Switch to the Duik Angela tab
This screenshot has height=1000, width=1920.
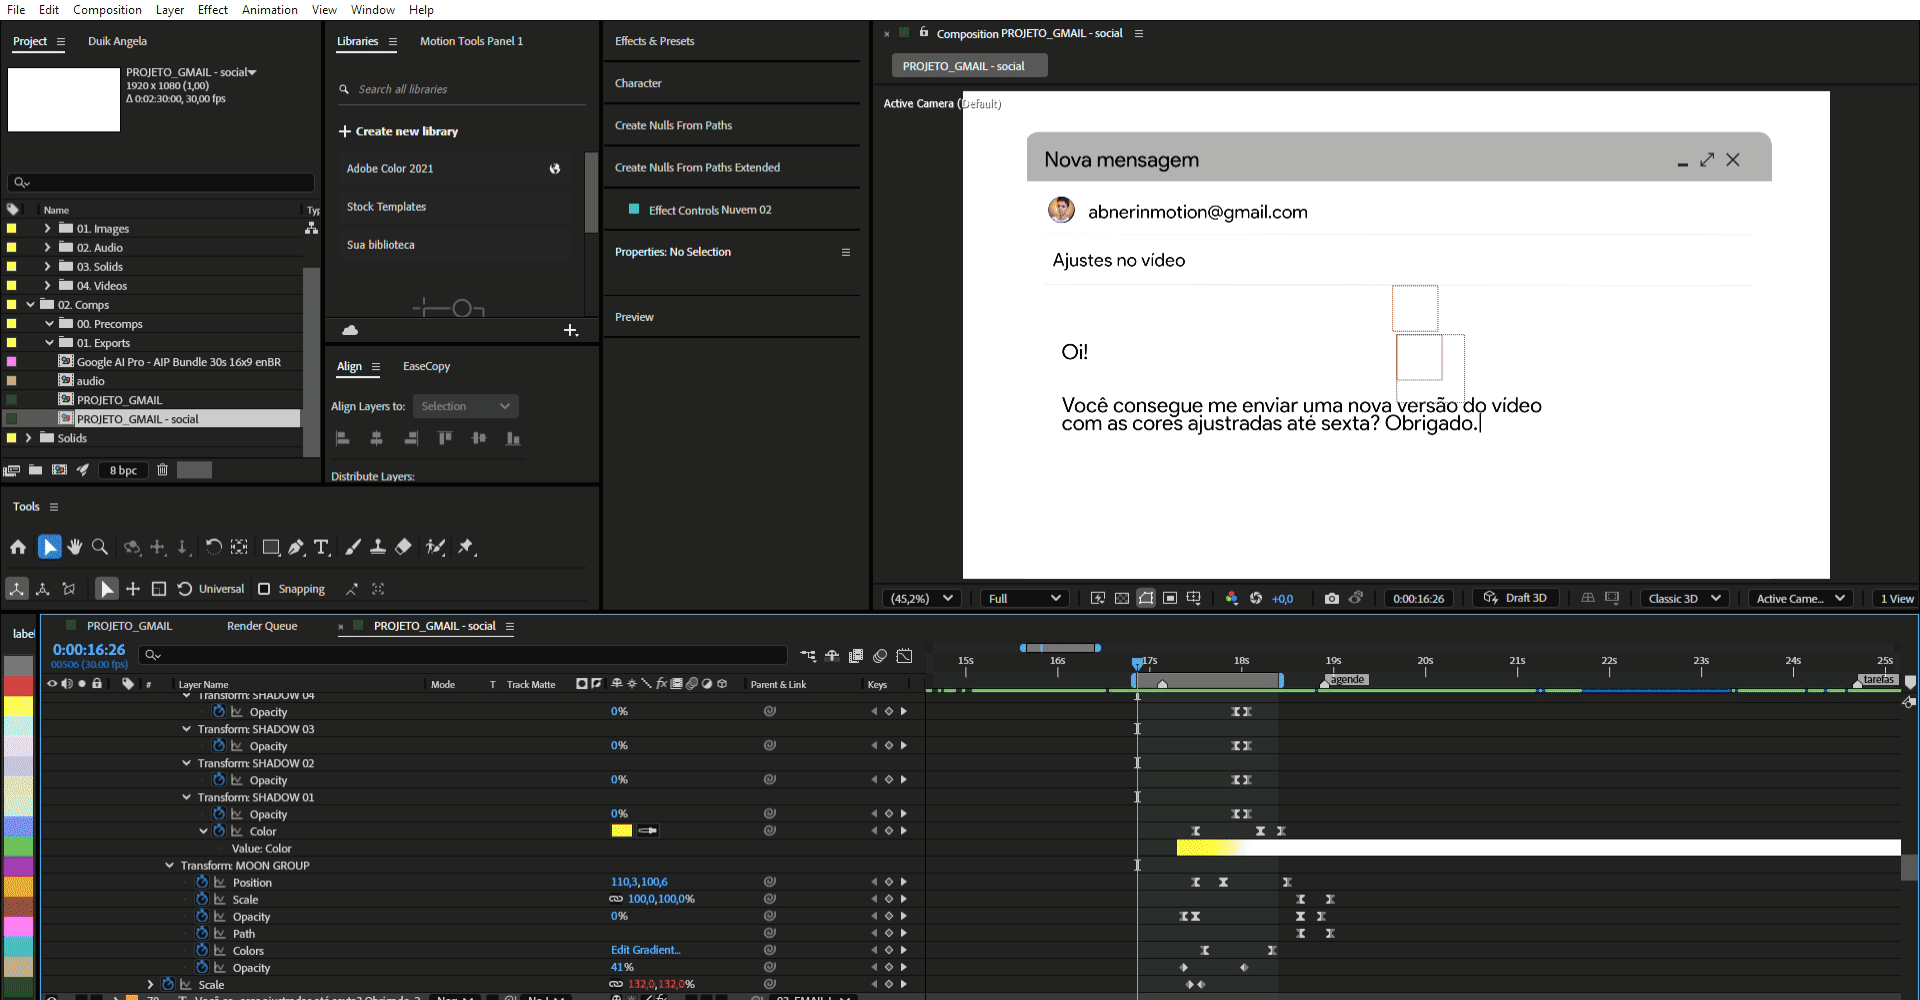(x=117, y=41)
